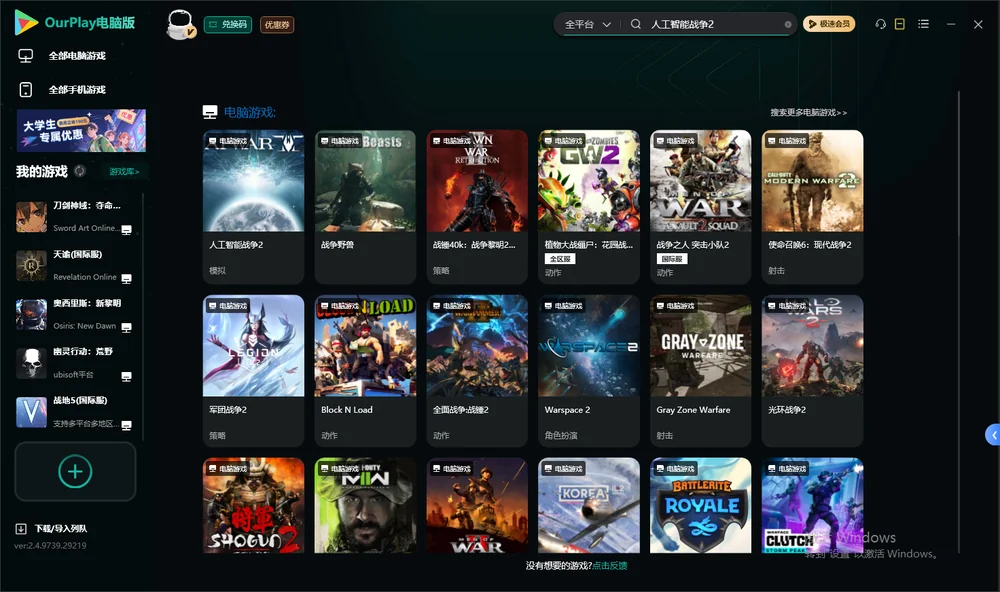Open the Call of Duty MW cover
The height and width of the screenshot is (592, 1000).
tap(365, 505)
